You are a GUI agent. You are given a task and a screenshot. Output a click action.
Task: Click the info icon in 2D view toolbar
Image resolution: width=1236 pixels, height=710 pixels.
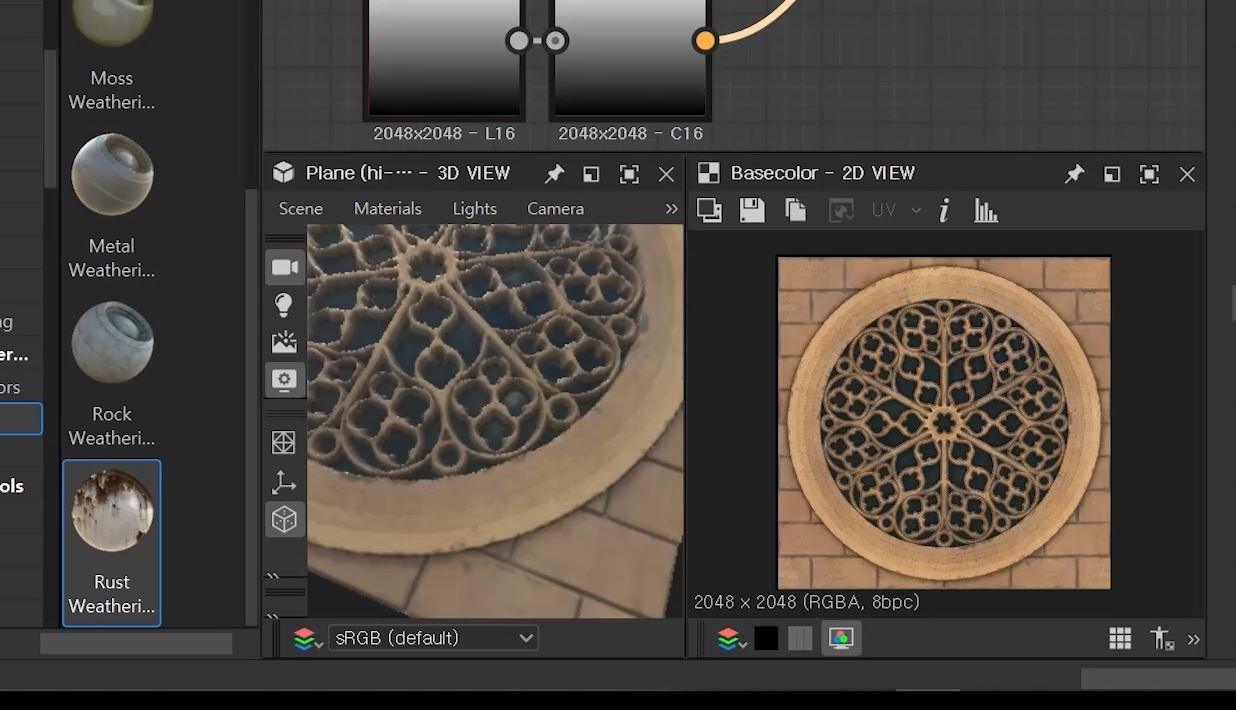coord(943,210)
